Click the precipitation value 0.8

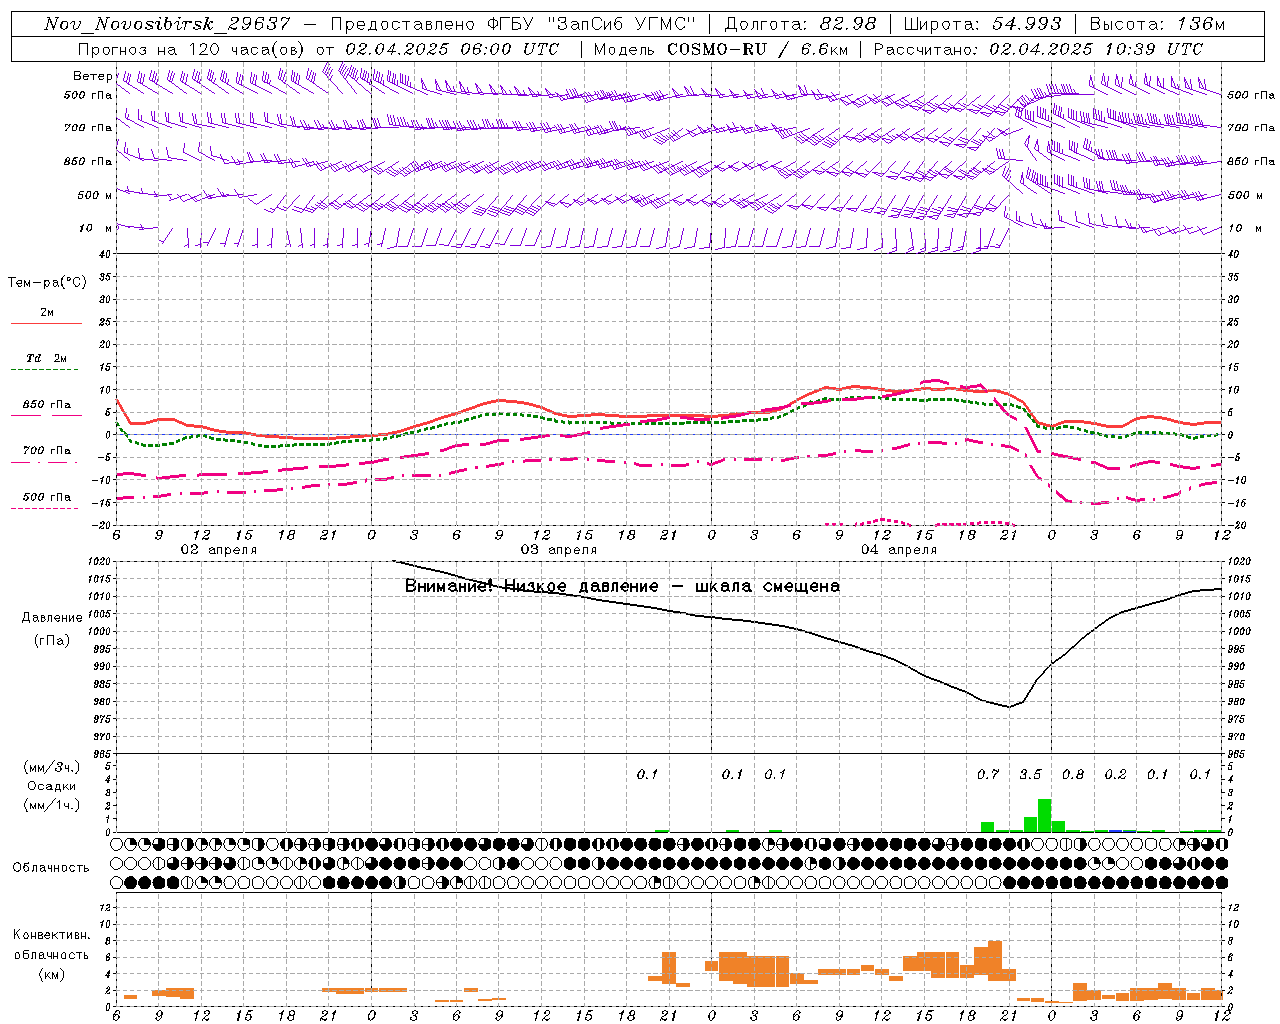1073,774
